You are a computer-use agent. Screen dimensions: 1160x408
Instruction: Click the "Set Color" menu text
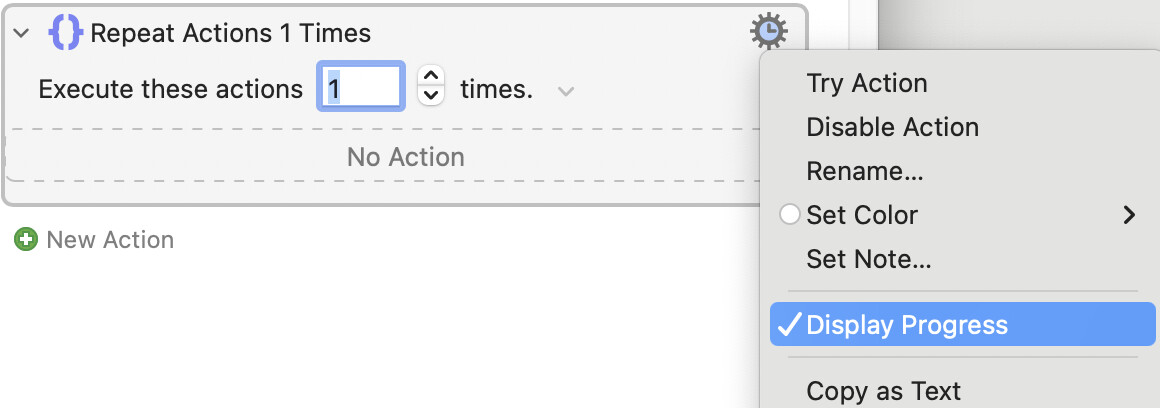(862, 215)
